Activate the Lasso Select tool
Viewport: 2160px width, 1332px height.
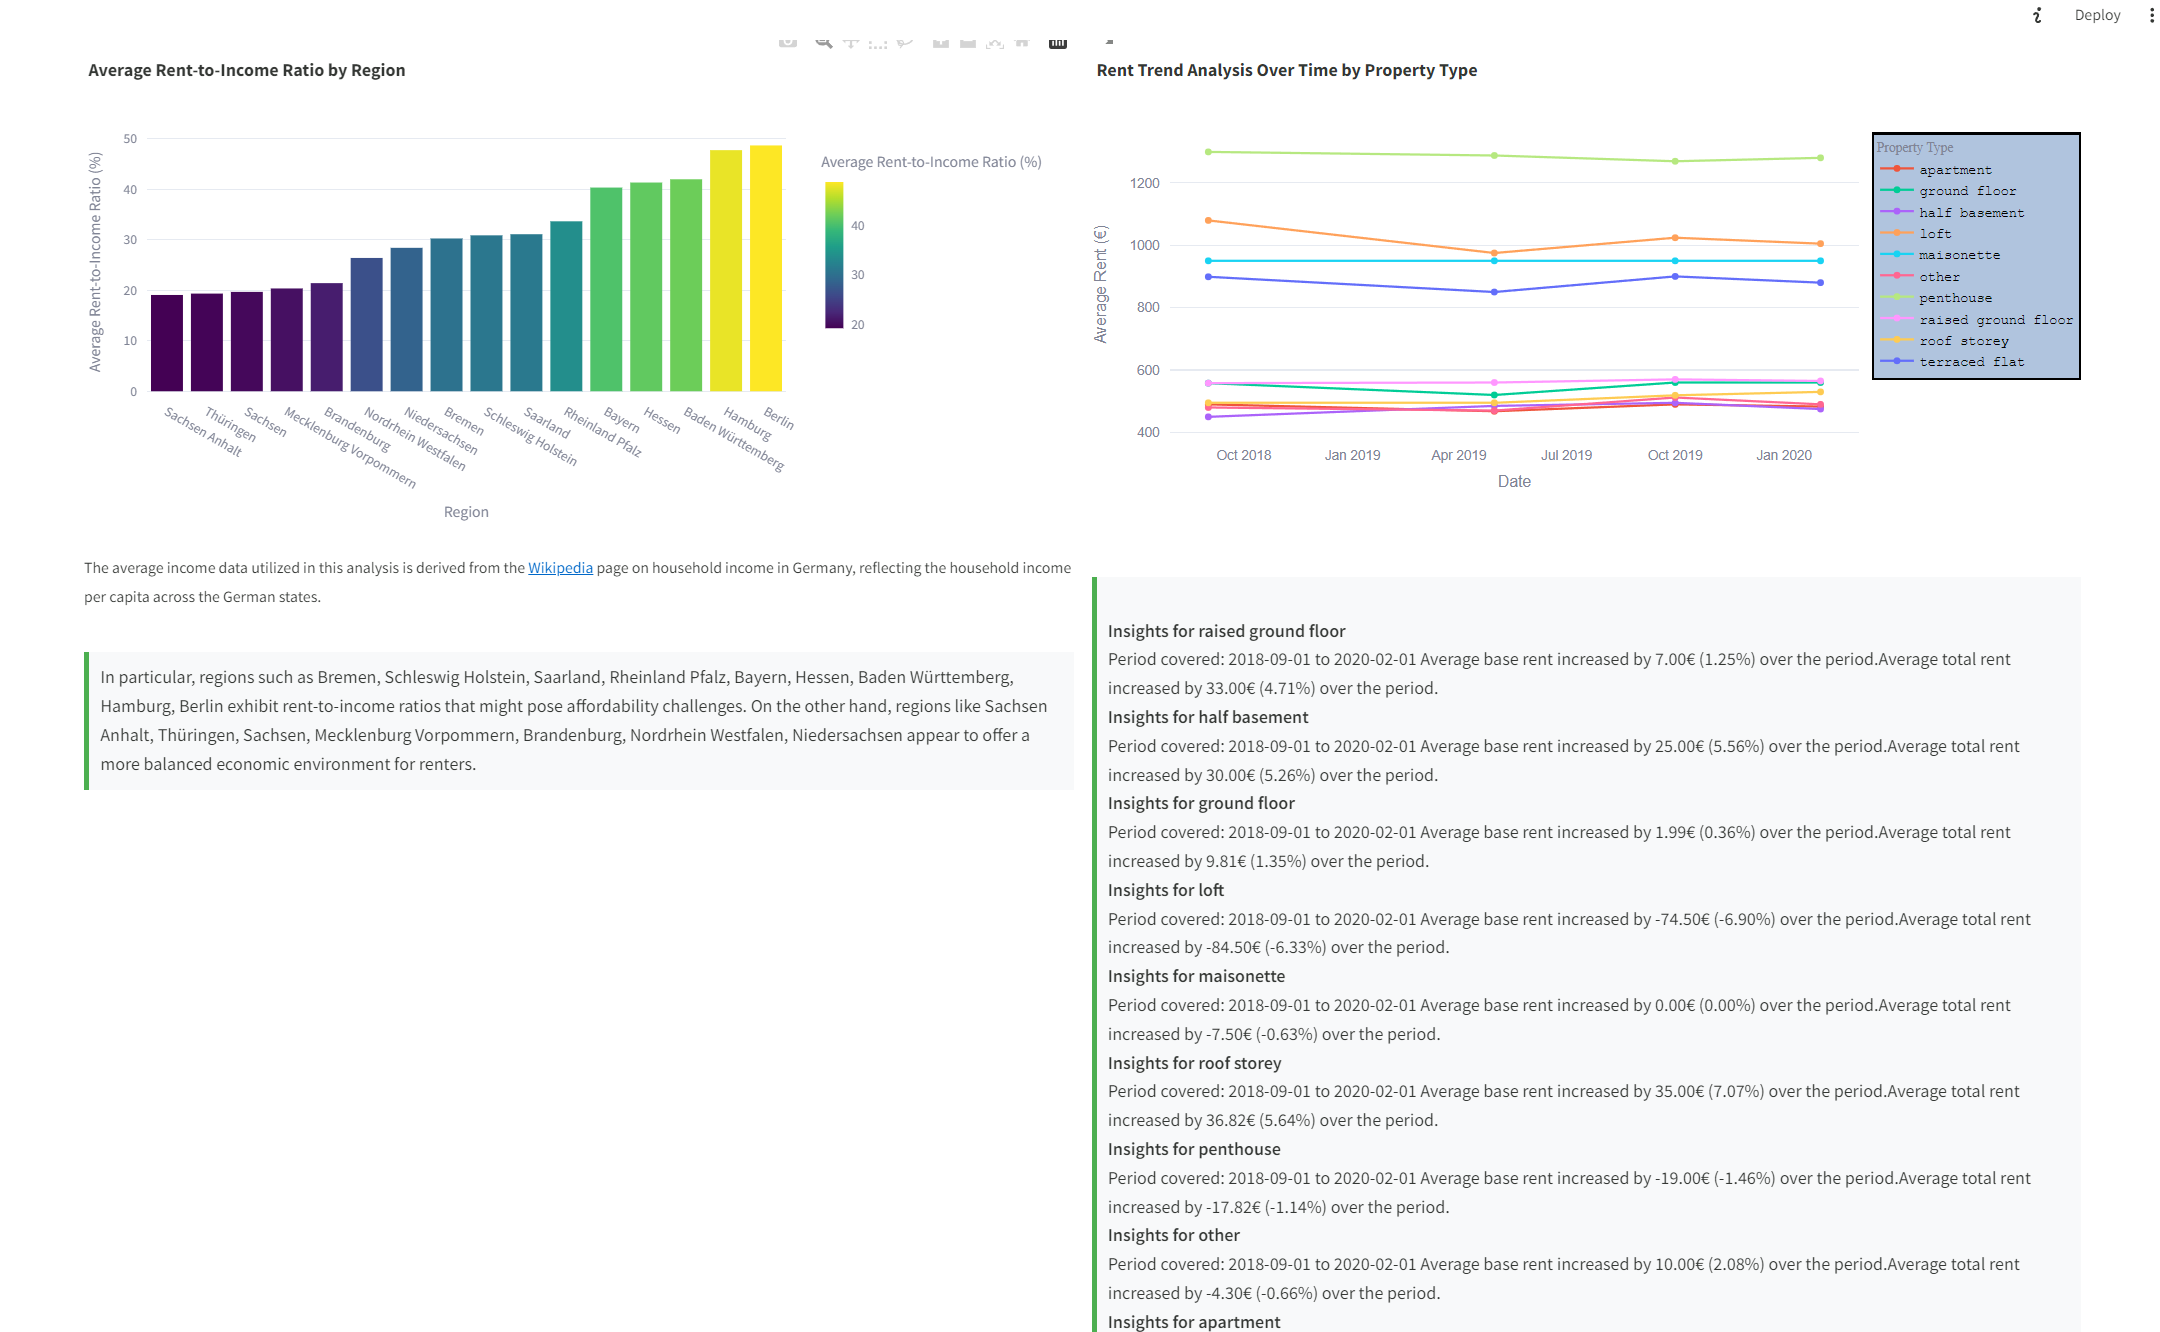[x=905, y=42]
